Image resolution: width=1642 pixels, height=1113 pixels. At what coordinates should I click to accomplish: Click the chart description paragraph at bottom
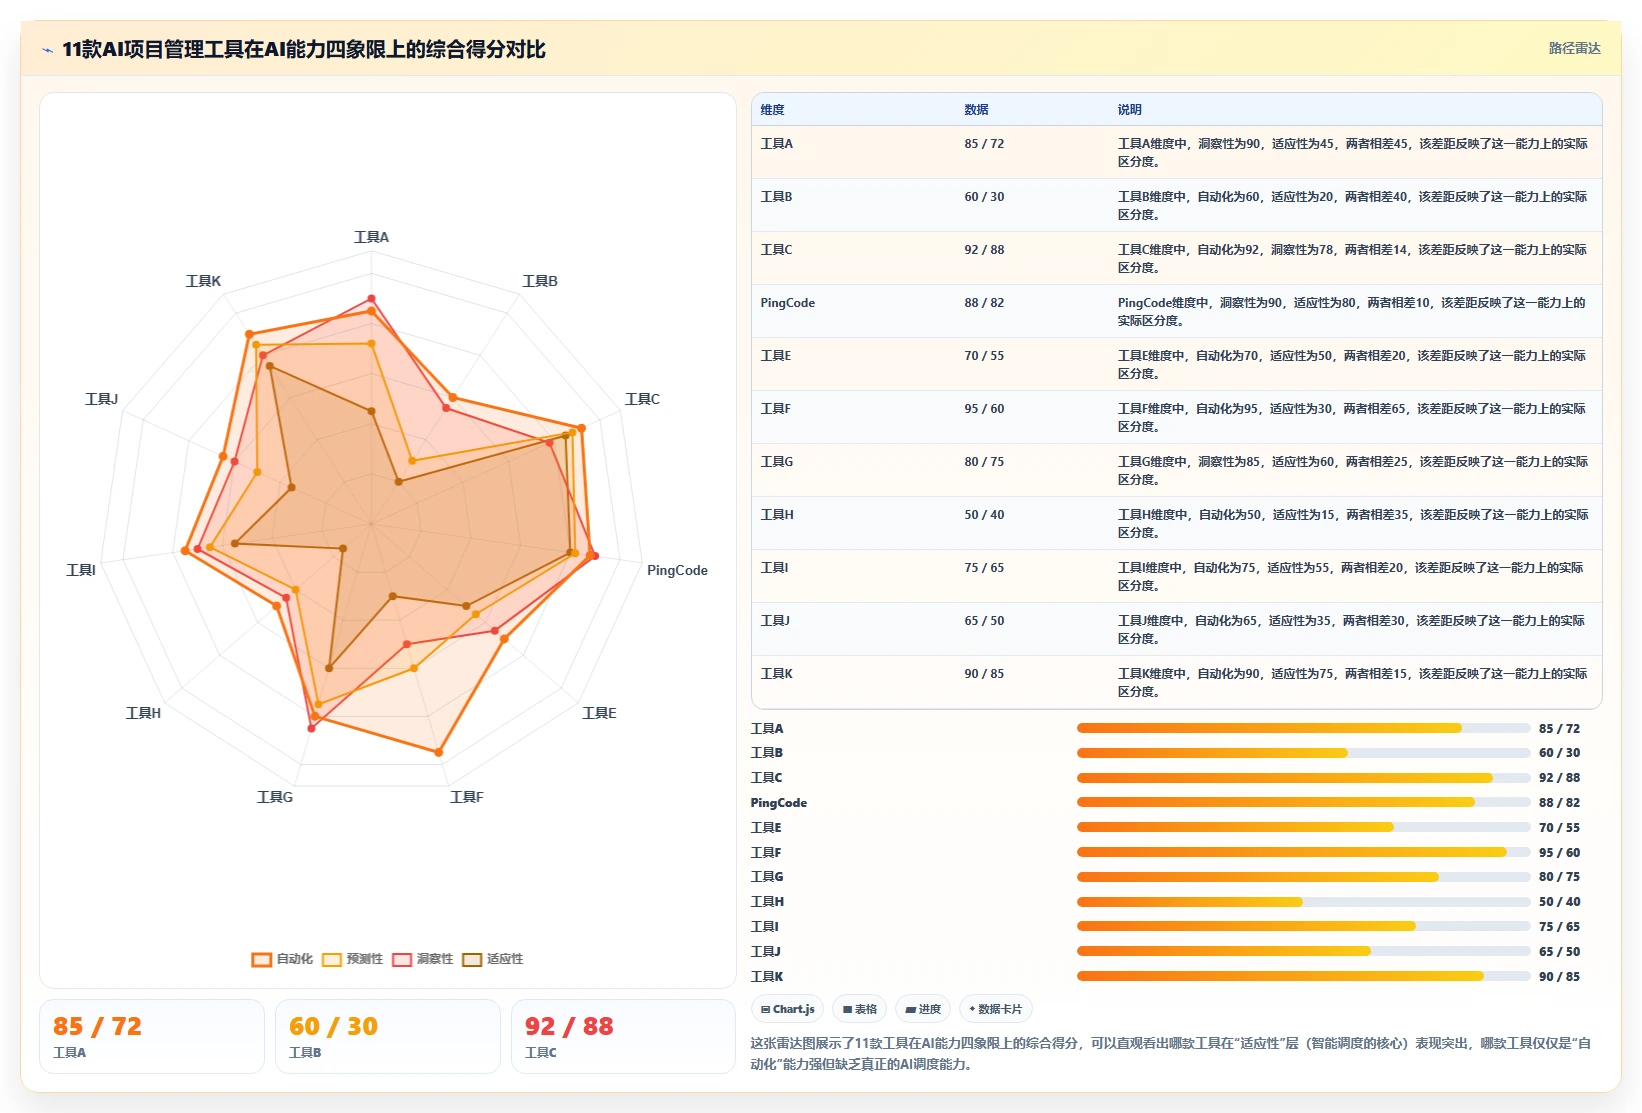click(x=1170, y=1054)
